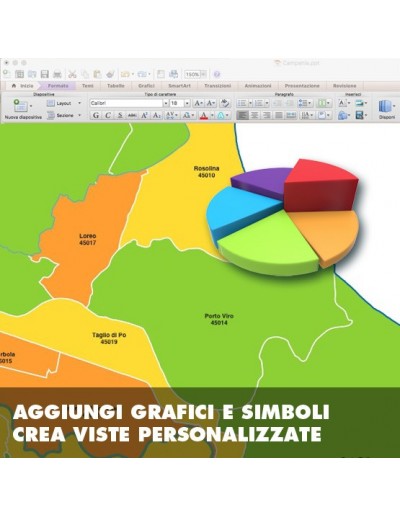Click the Paste clipboard icon

click(x=97, y=74)
